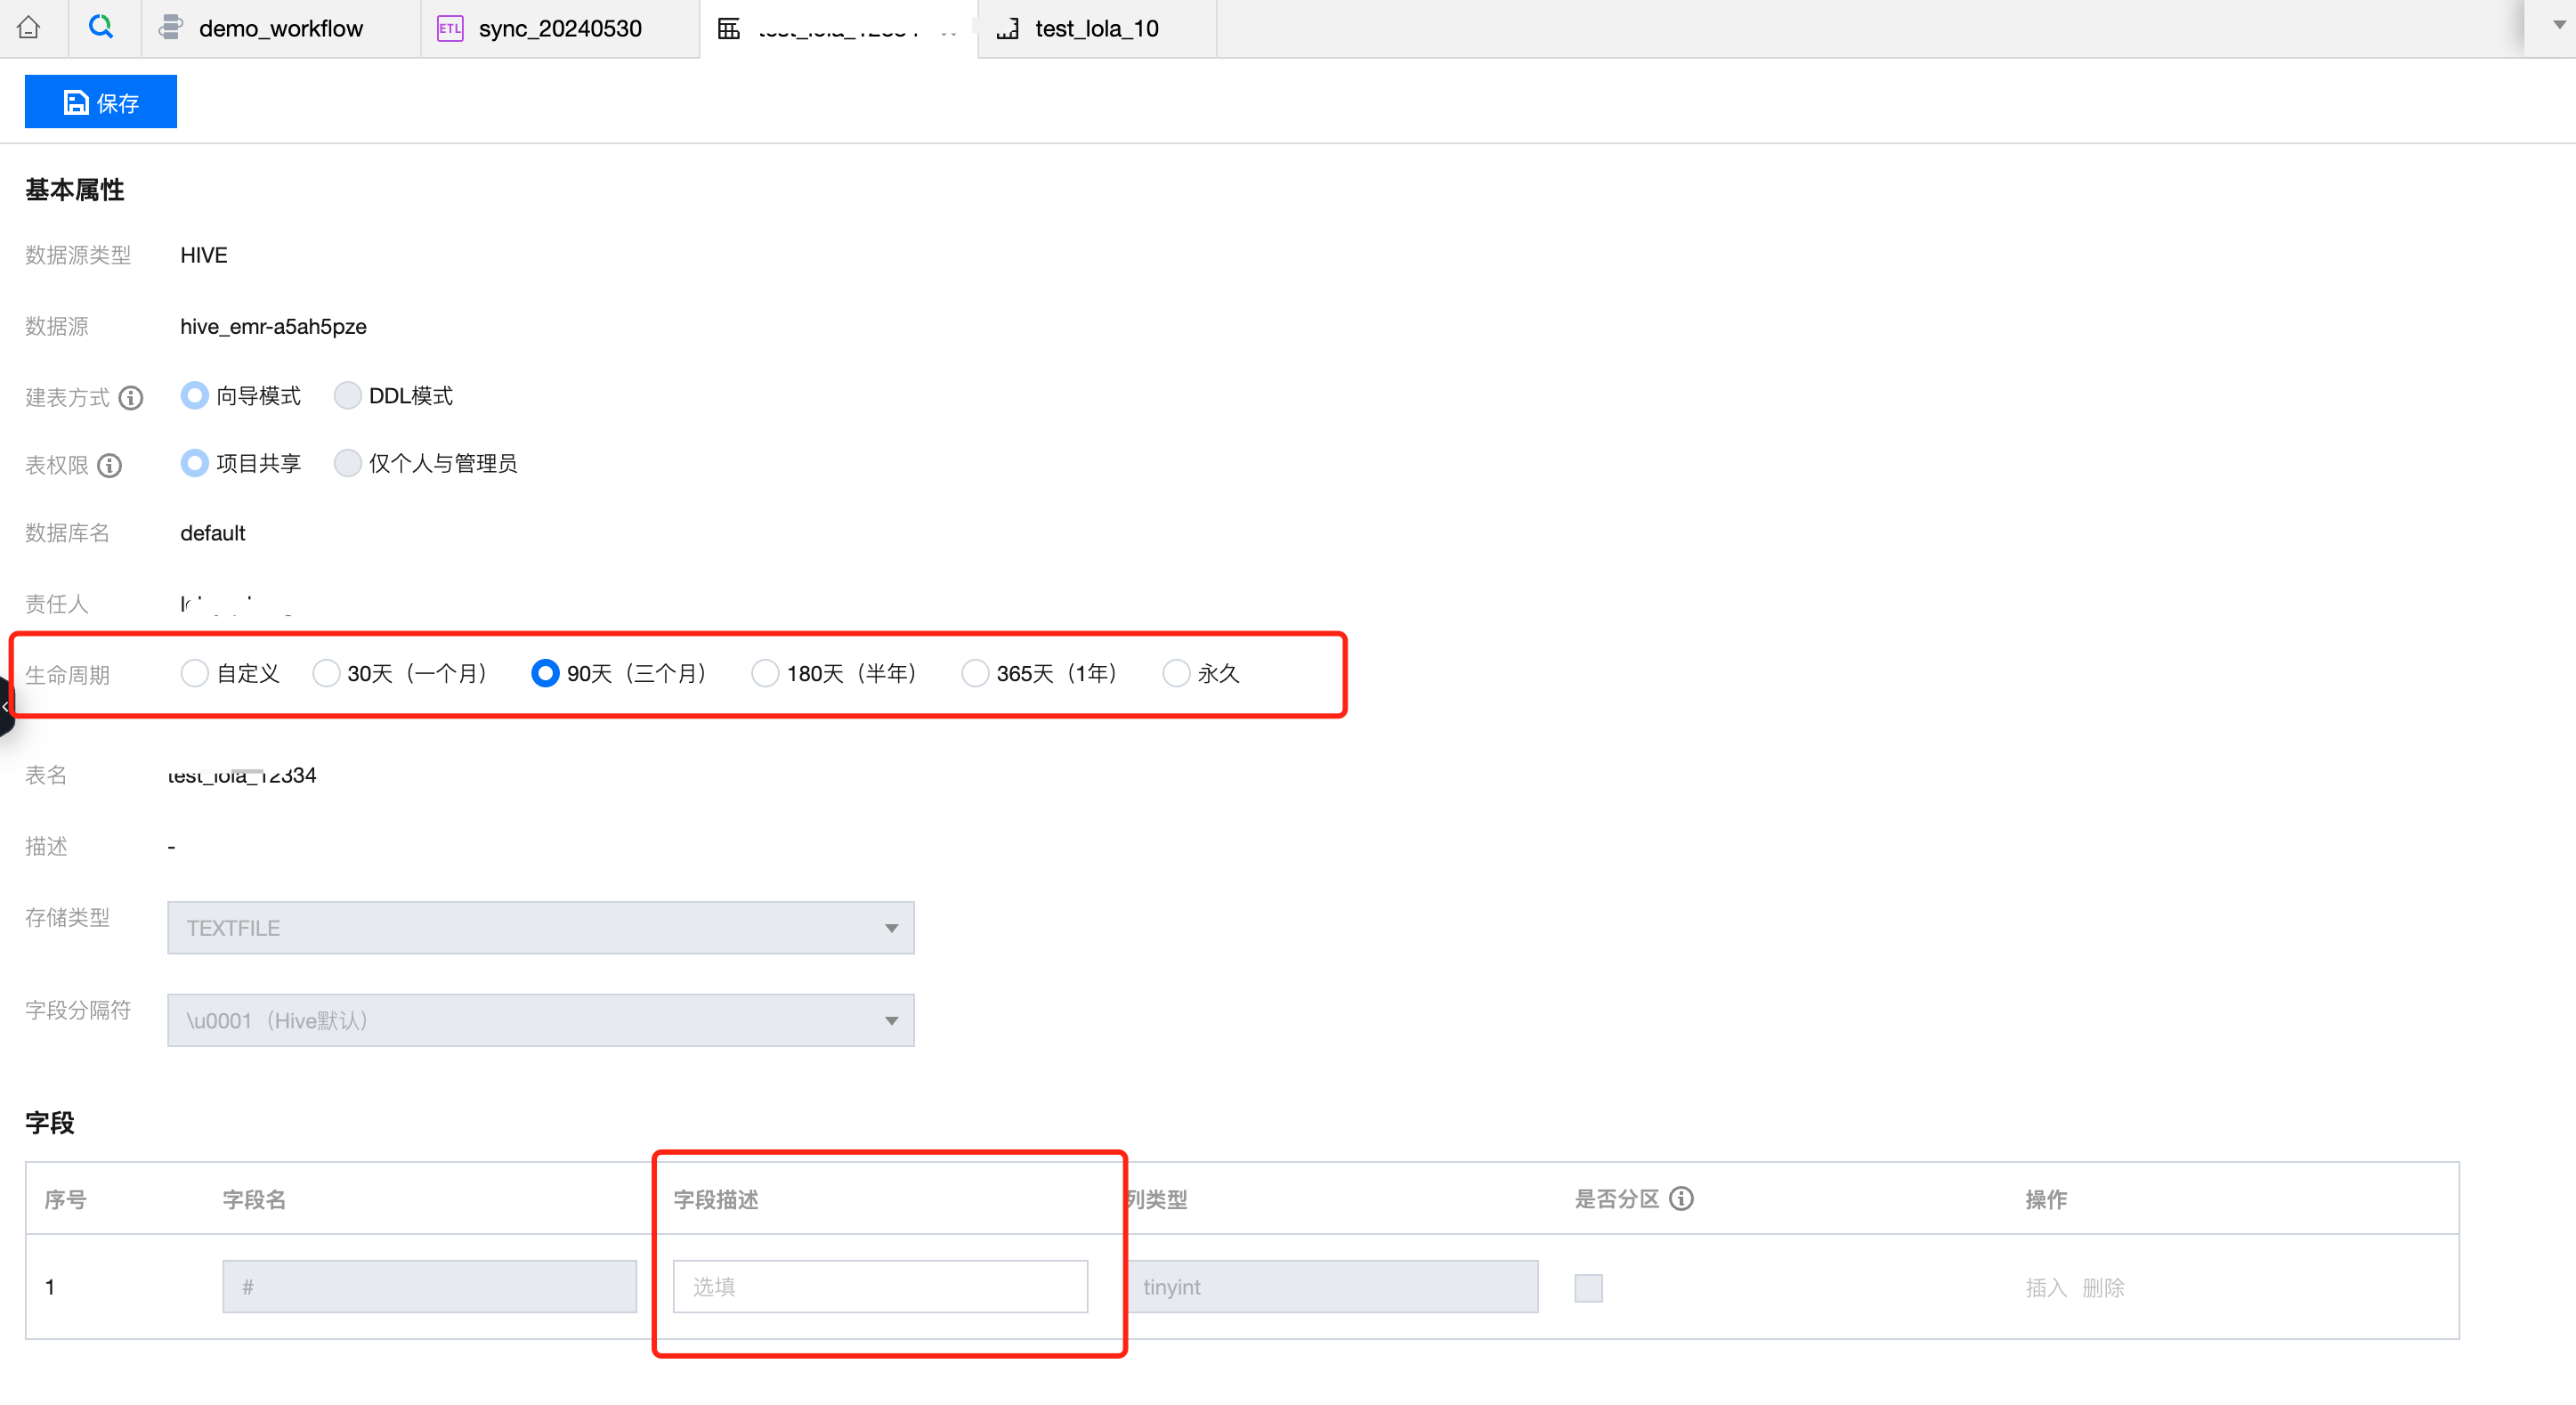Click the left-edge panel collapse arrow
The height and width of the screenshot is (1405, 2576).
(6, 706)
